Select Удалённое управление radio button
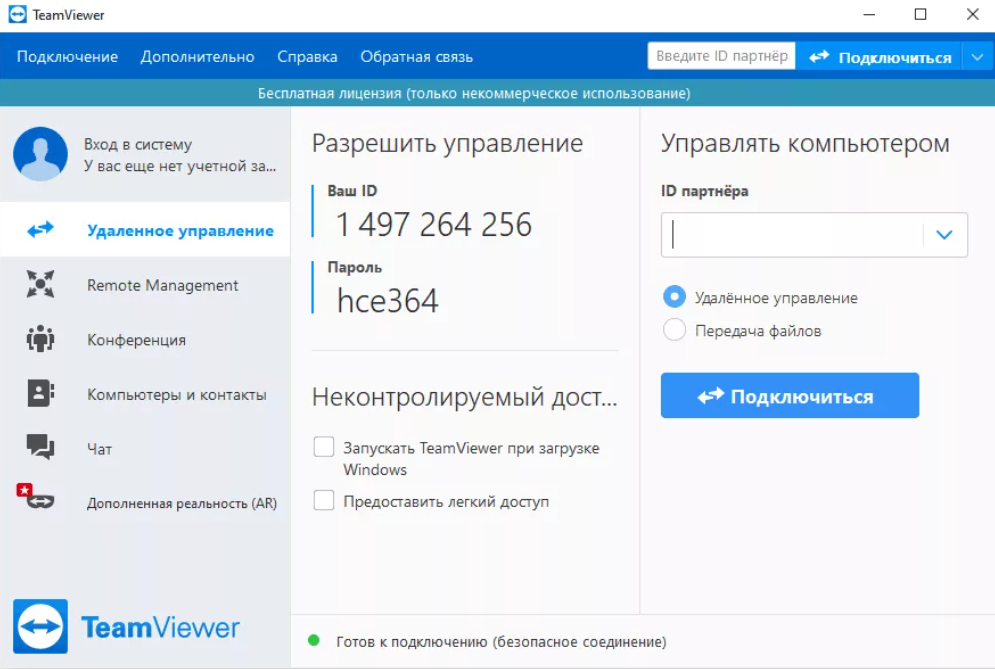The image size is (995, 669). click(x=674, y=296)
